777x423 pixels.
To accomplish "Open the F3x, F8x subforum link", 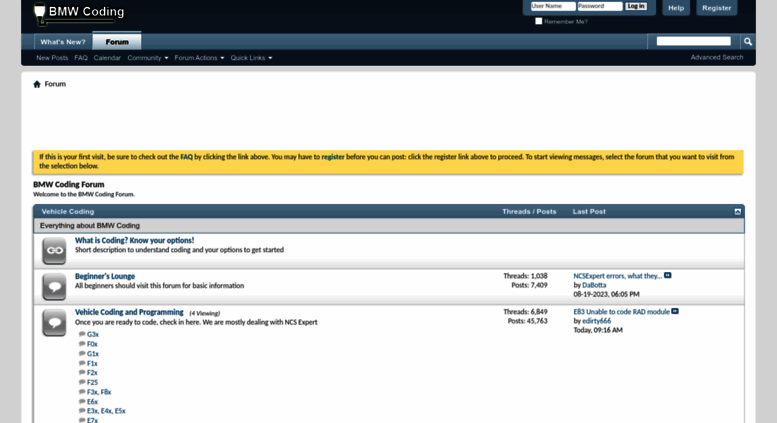I will (99, 392).
